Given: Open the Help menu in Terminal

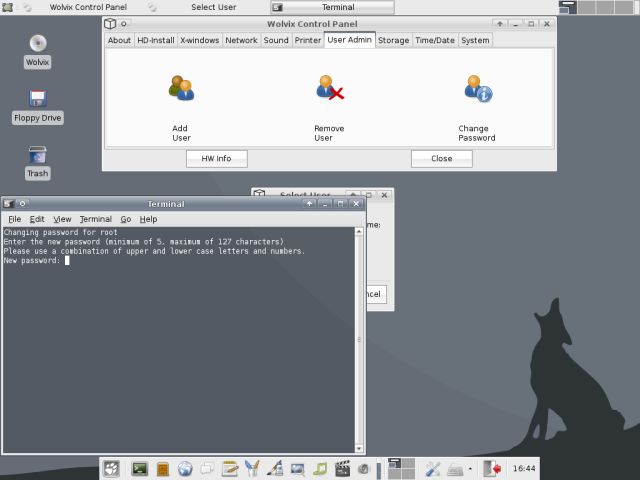Looking at the screenshot, I should 148,219.
